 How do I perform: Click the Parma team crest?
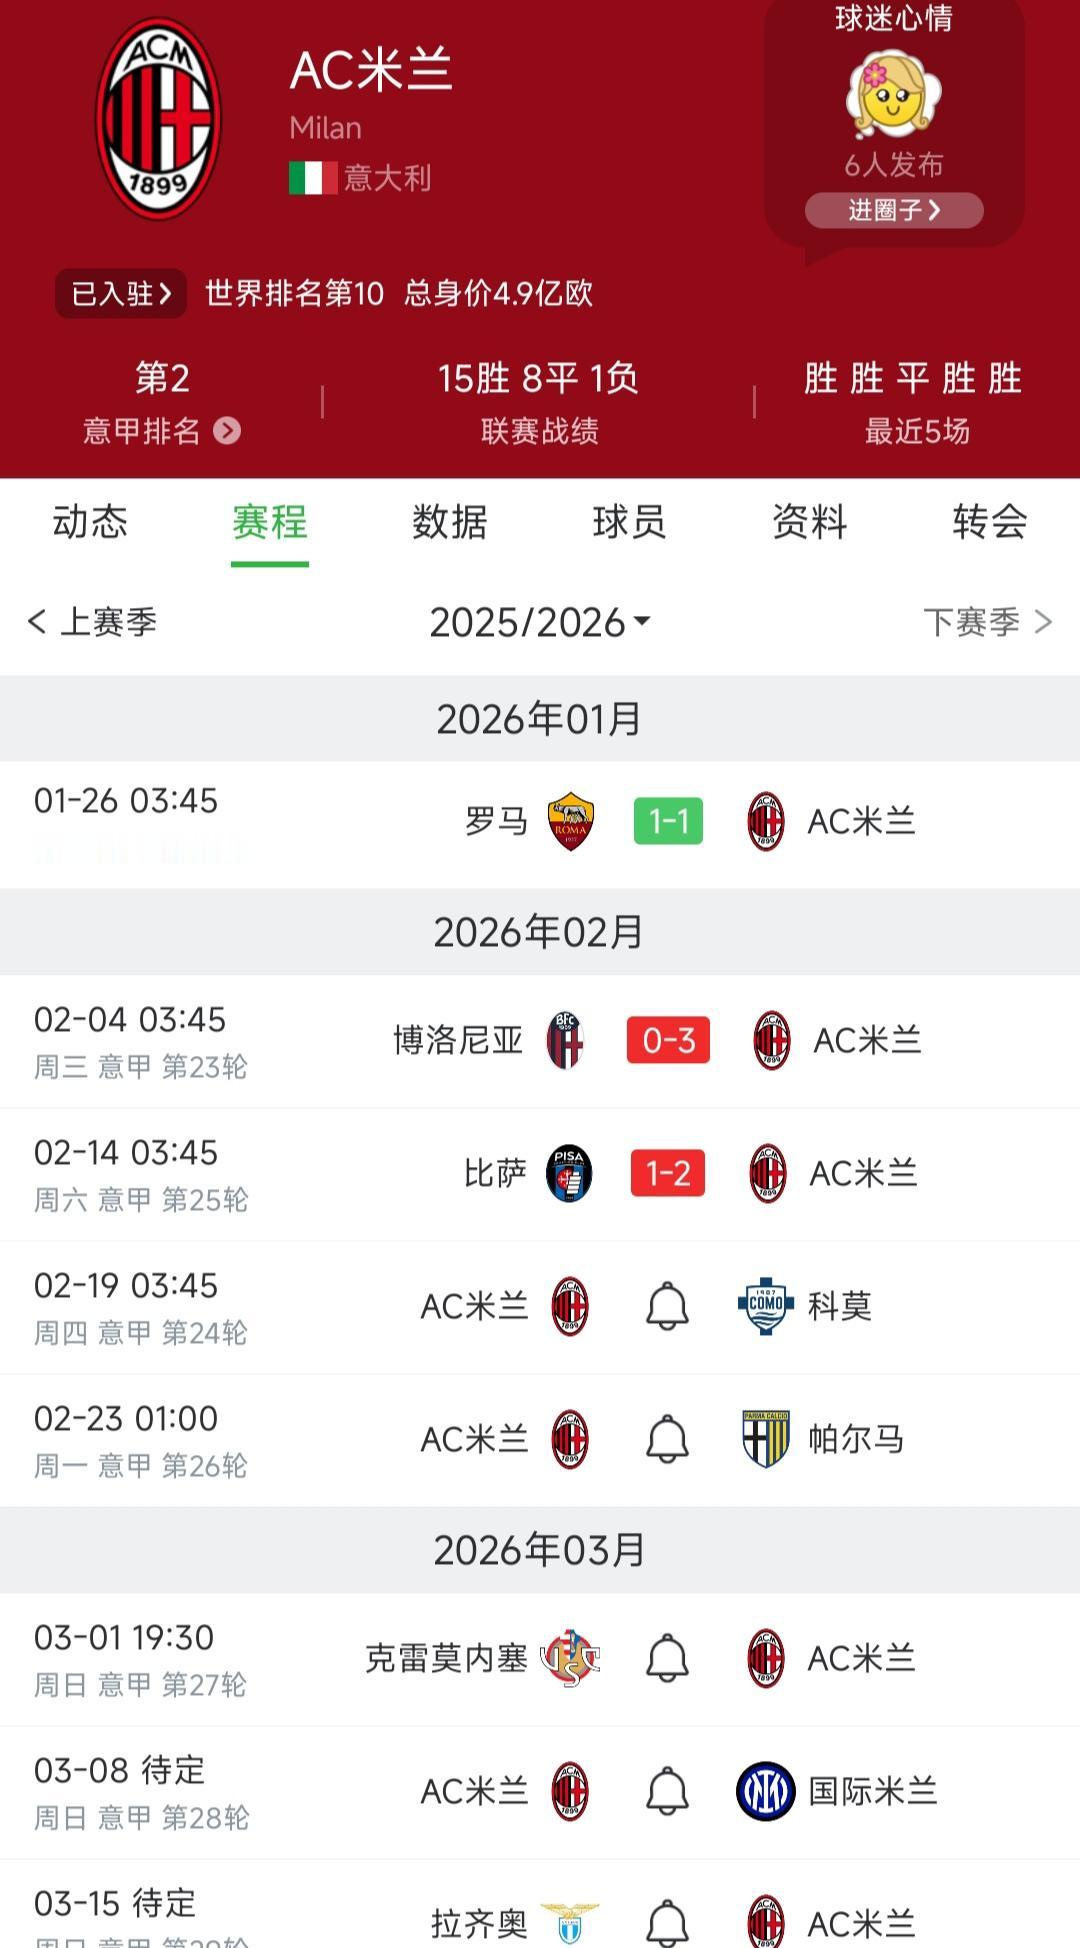(766, 1439)
